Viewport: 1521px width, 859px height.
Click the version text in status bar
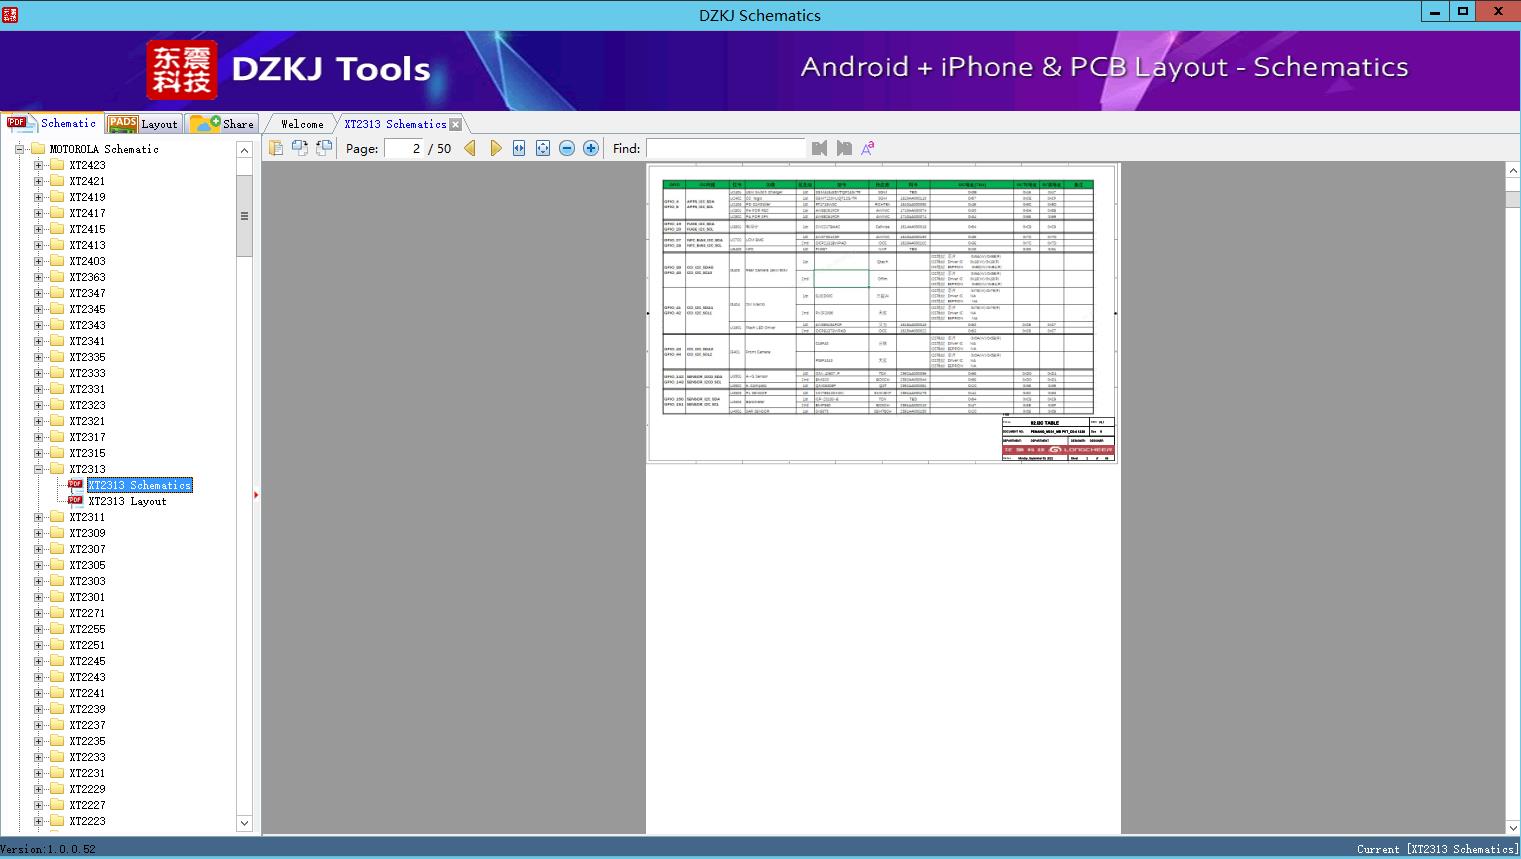(x=48, y=849)
